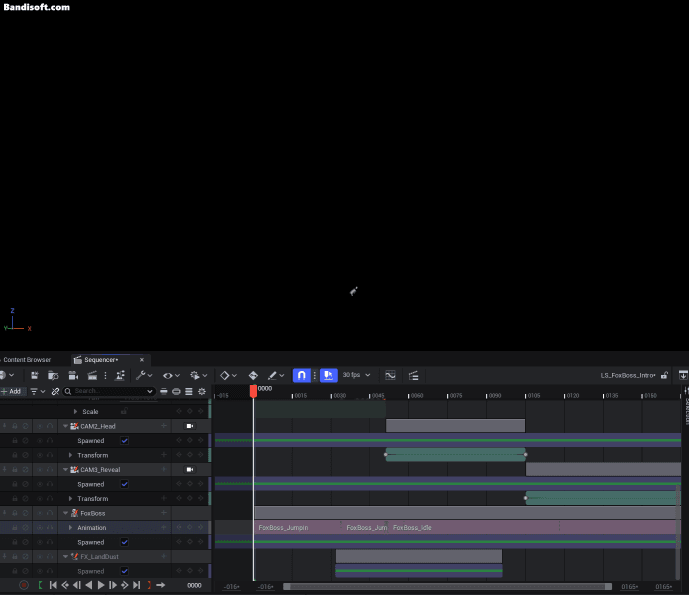This screenshot has width=689, height=595.
Task: Click the lock icon beside LS_FoxBoss_Intro
Action: [x=664, y=375]
